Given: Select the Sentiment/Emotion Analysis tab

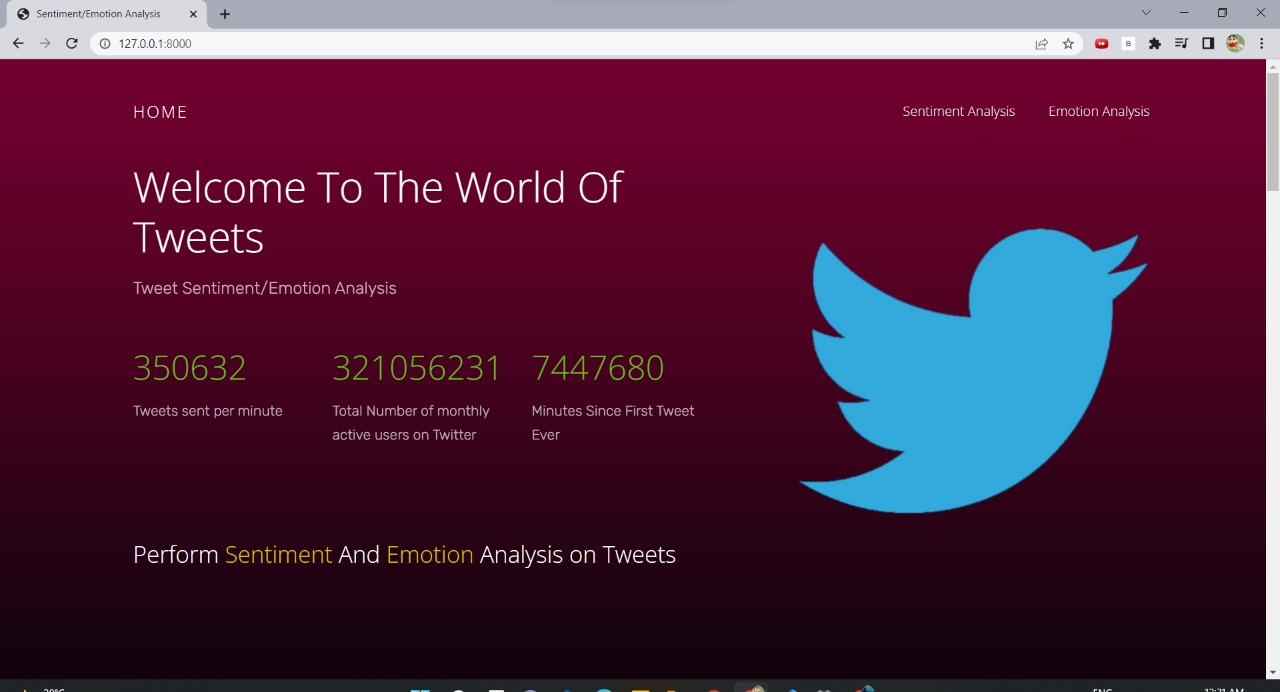Looking at the screenshot, I should (x=98, y=14).
